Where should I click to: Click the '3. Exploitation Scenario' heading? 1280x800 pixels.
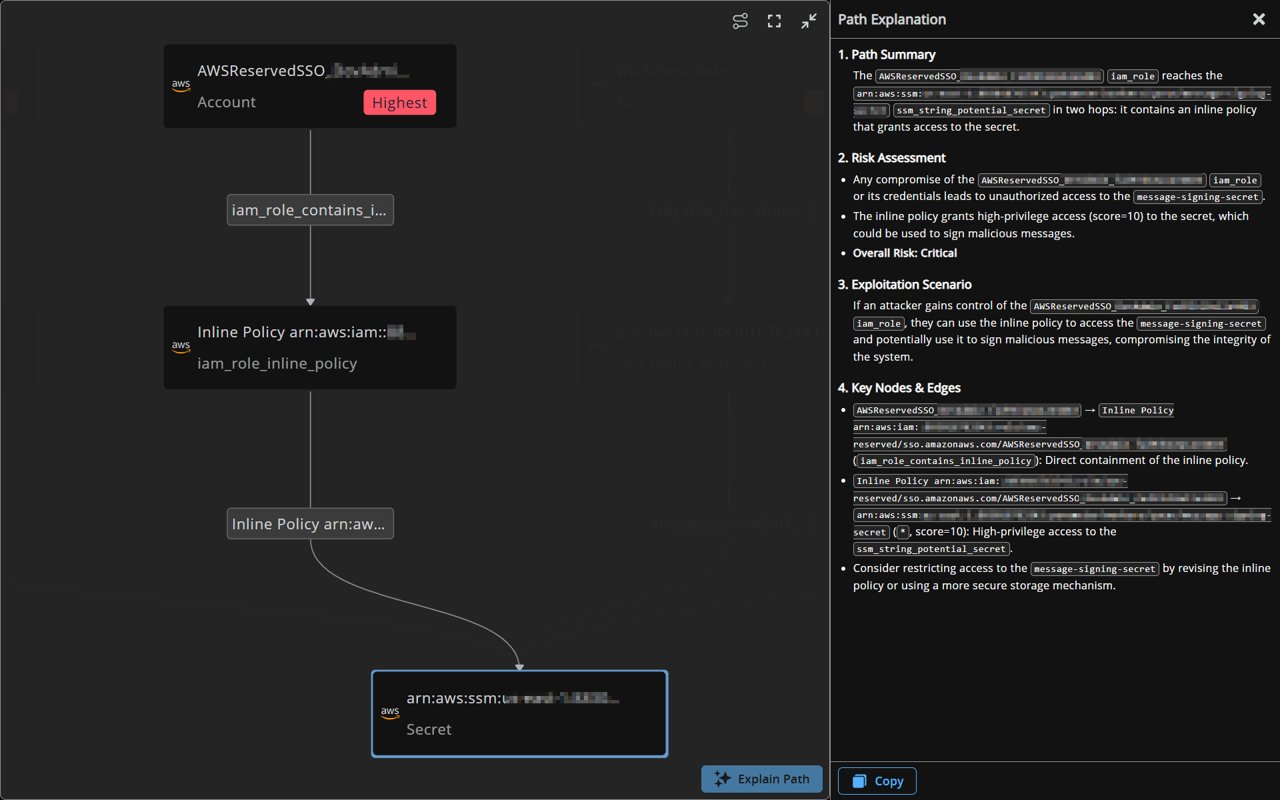point(905,285)
